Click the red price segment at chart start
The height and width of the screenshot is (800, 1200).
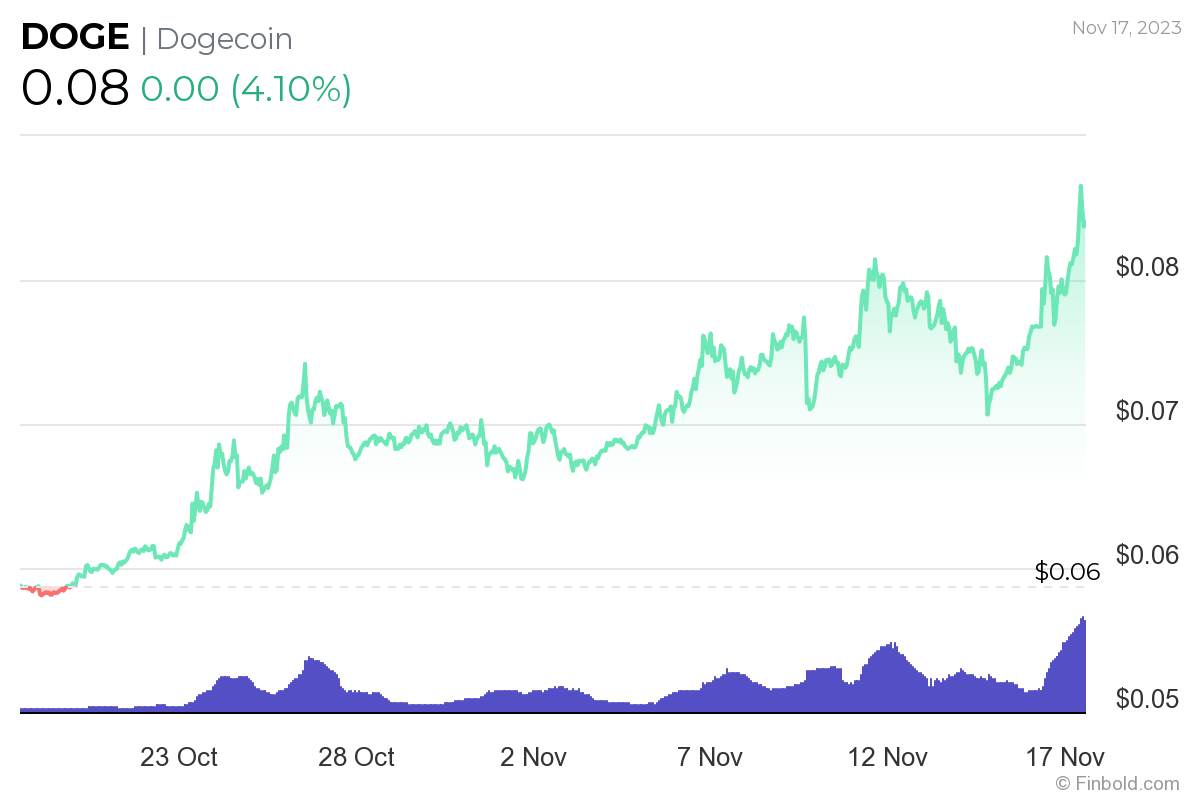point(45,591)
